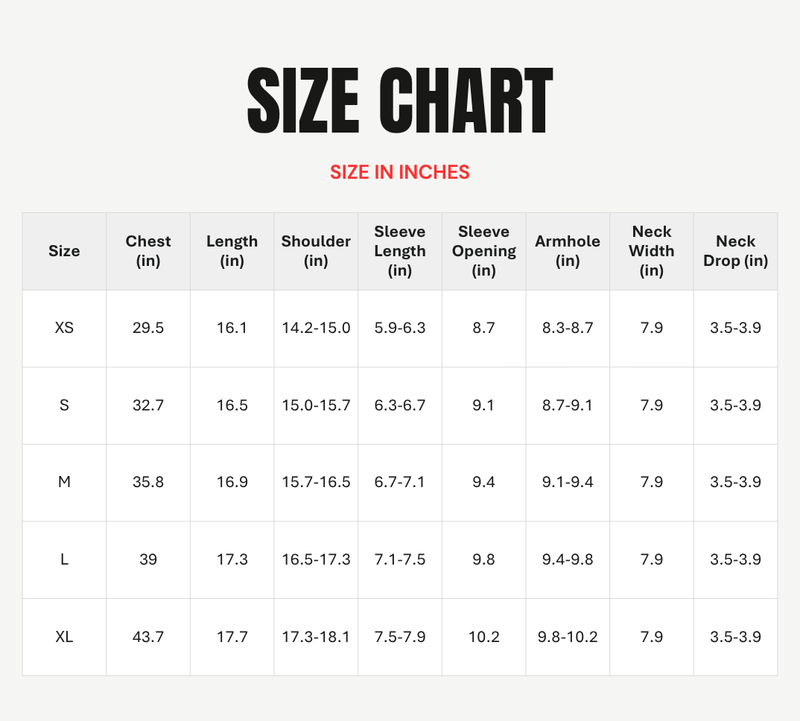Select the 32.7 chest measurement cell
This screenshot has width=800, height=721.
(148, 405)
